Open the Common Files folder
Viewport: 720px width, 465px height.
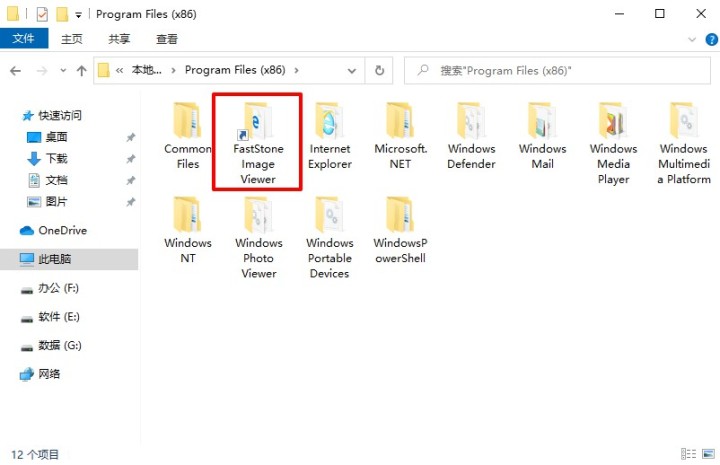[187, 136]
